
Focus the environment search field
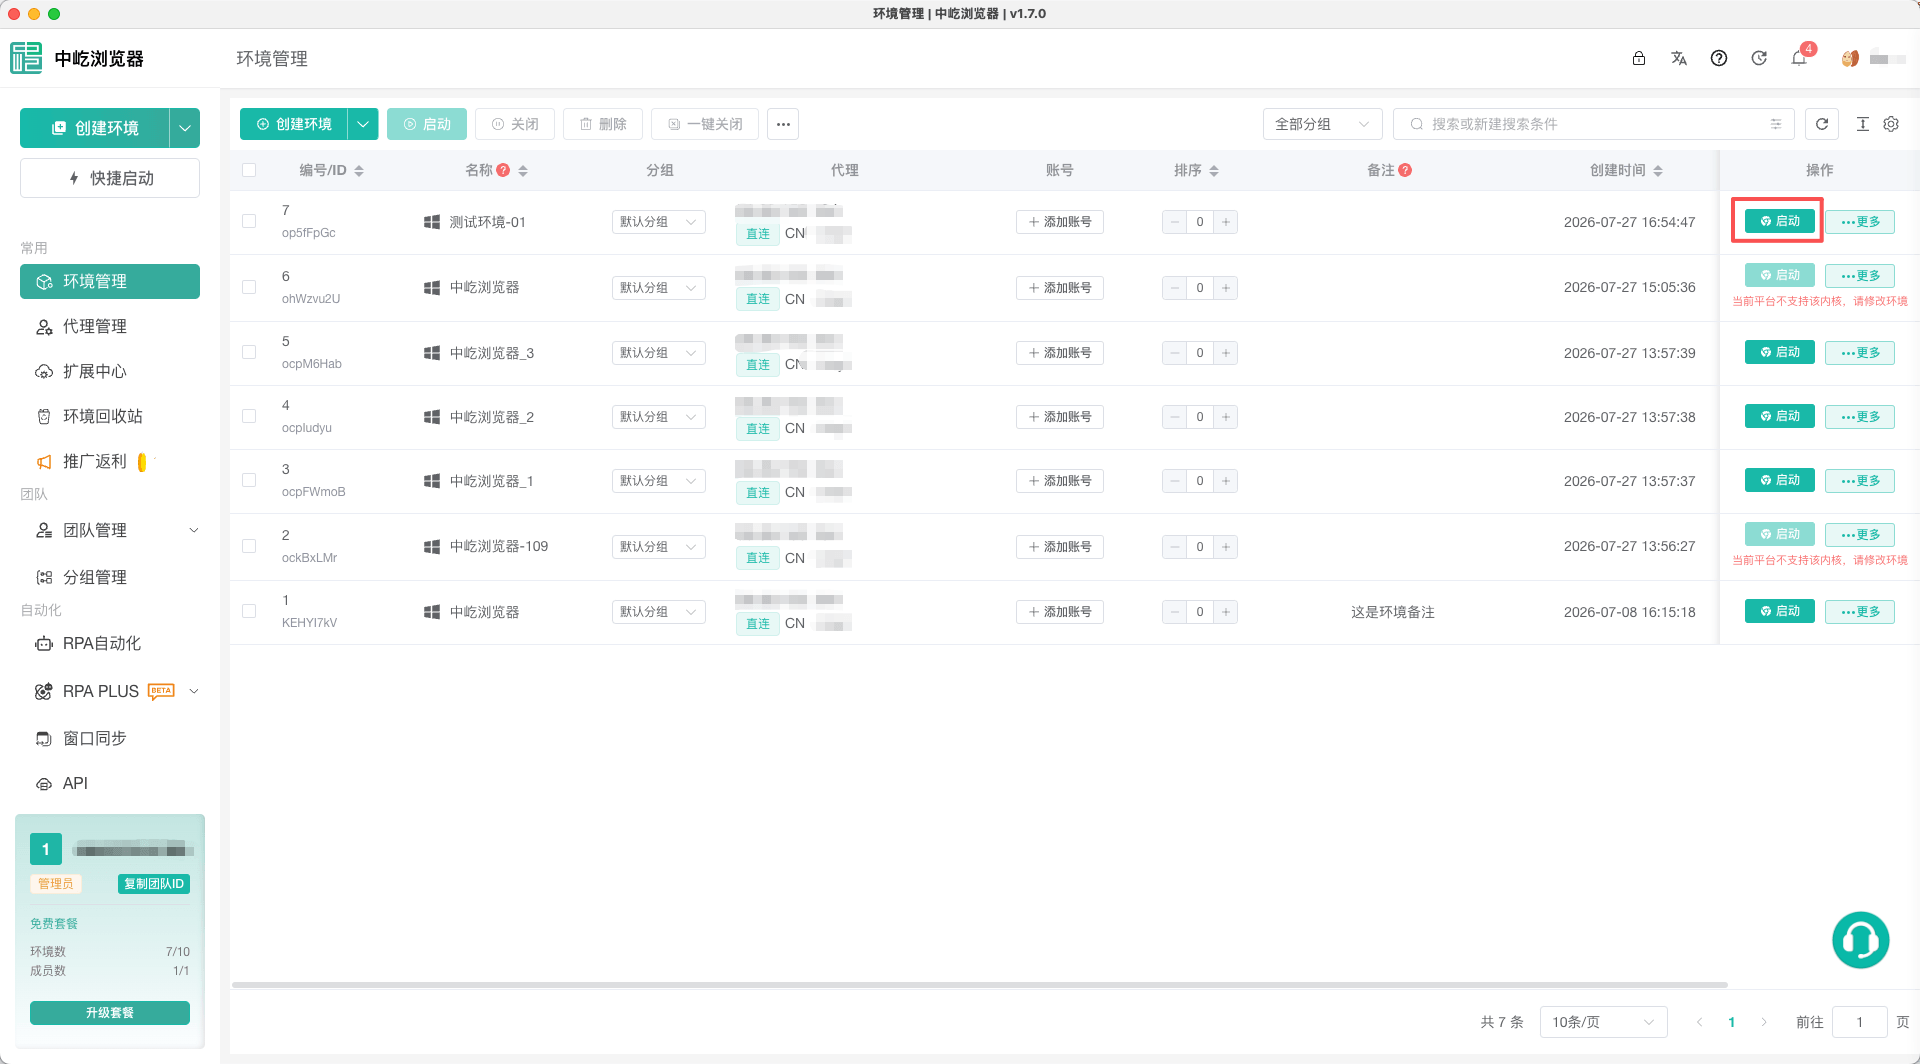[1594, 124]
